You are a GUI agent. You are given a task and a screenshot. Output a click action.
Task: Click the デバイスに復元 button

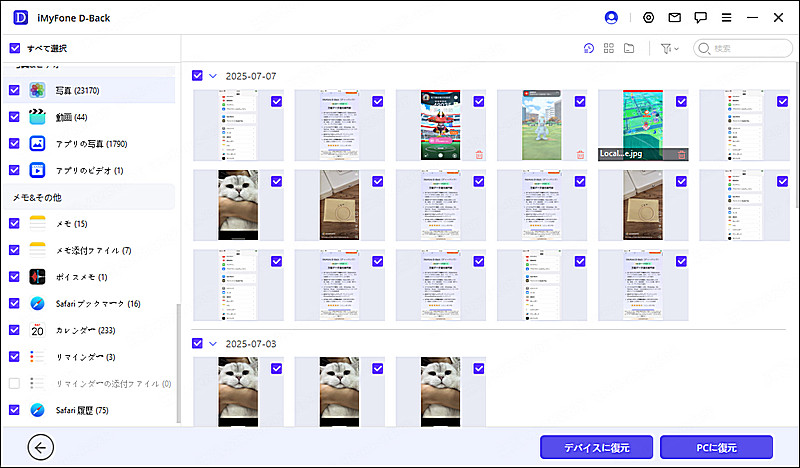click(597, 447)
